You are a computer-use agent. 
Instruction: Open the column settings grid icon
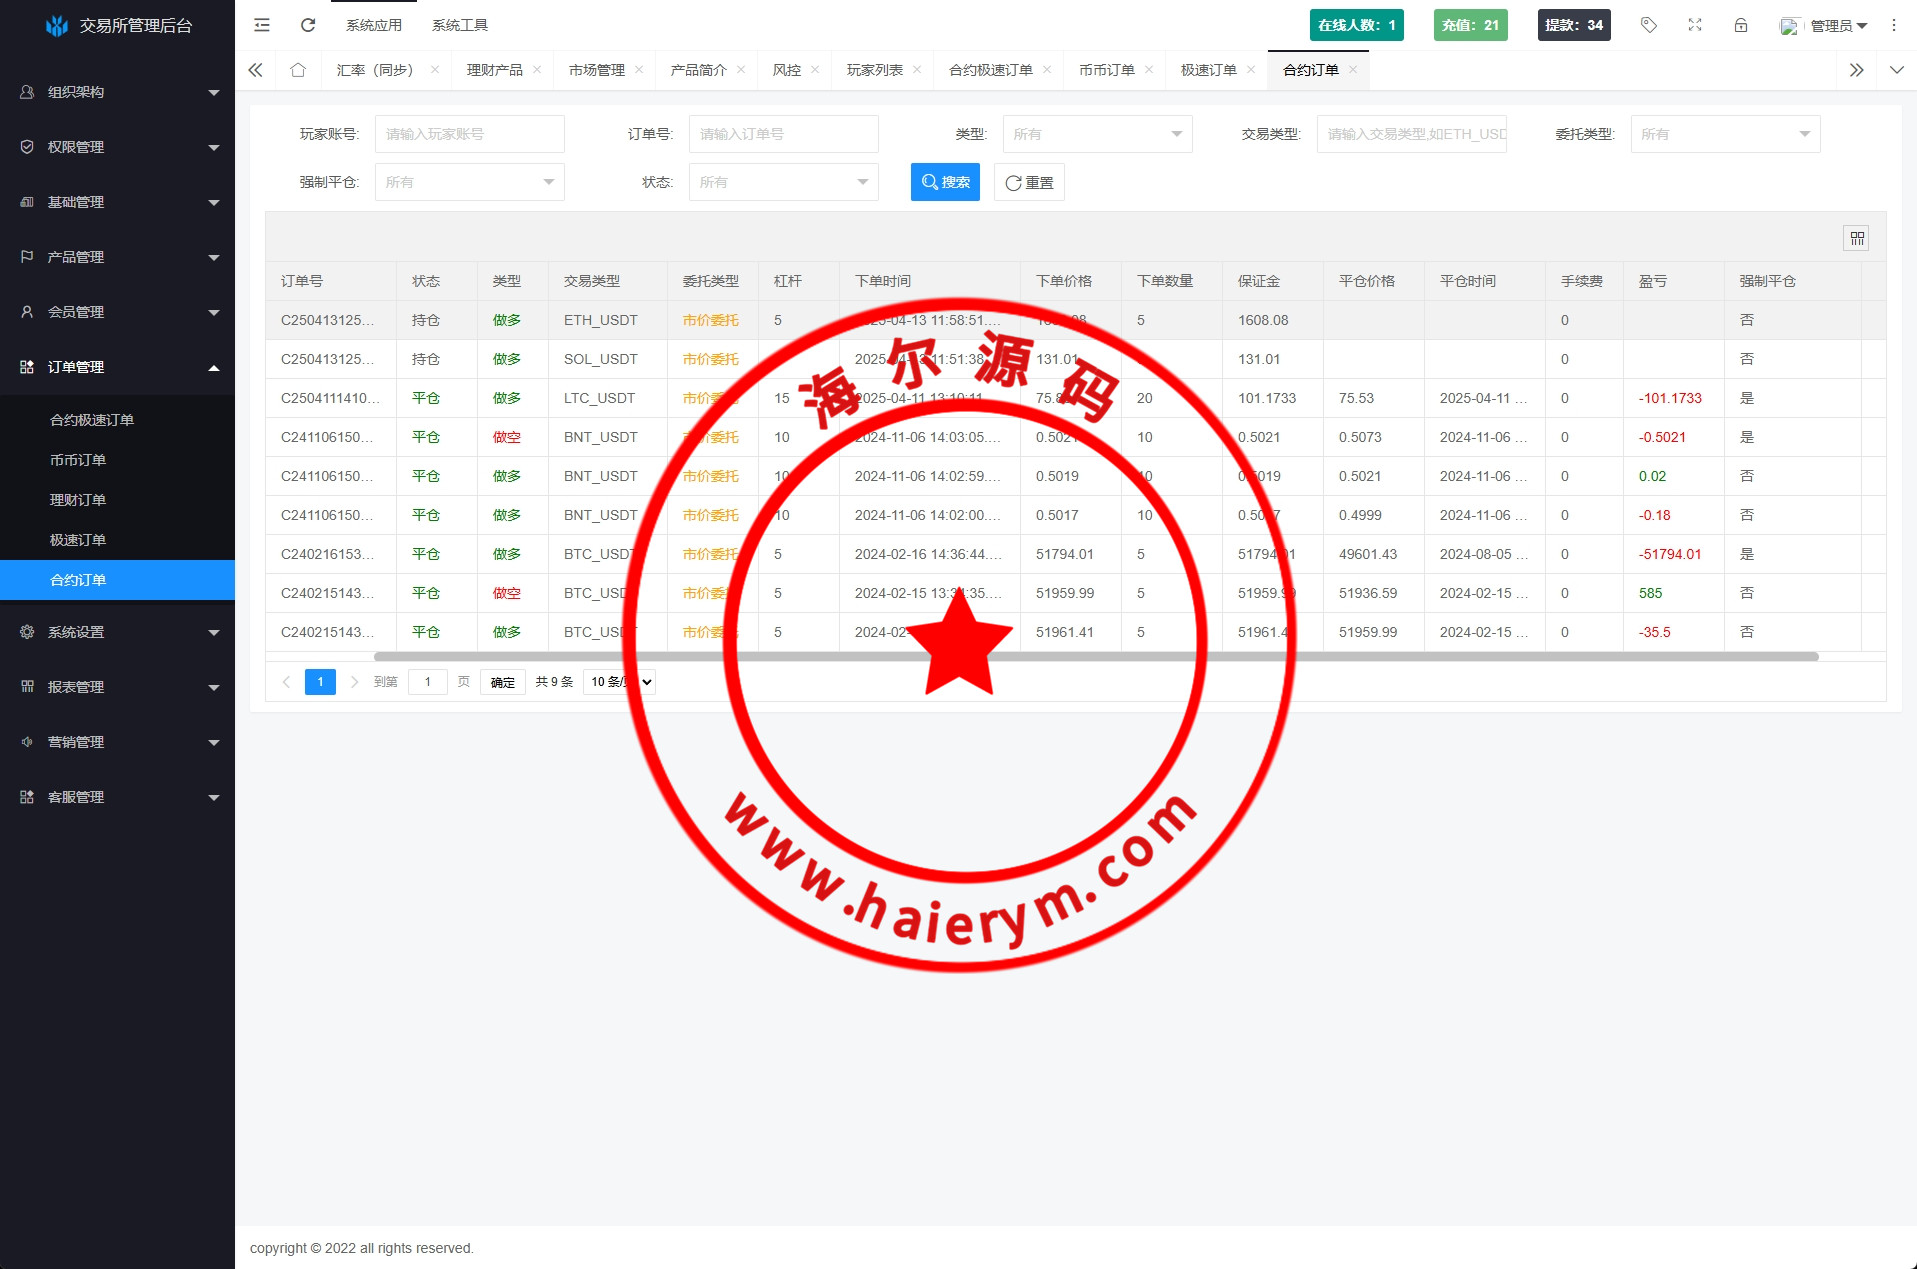coord(1856,238)
